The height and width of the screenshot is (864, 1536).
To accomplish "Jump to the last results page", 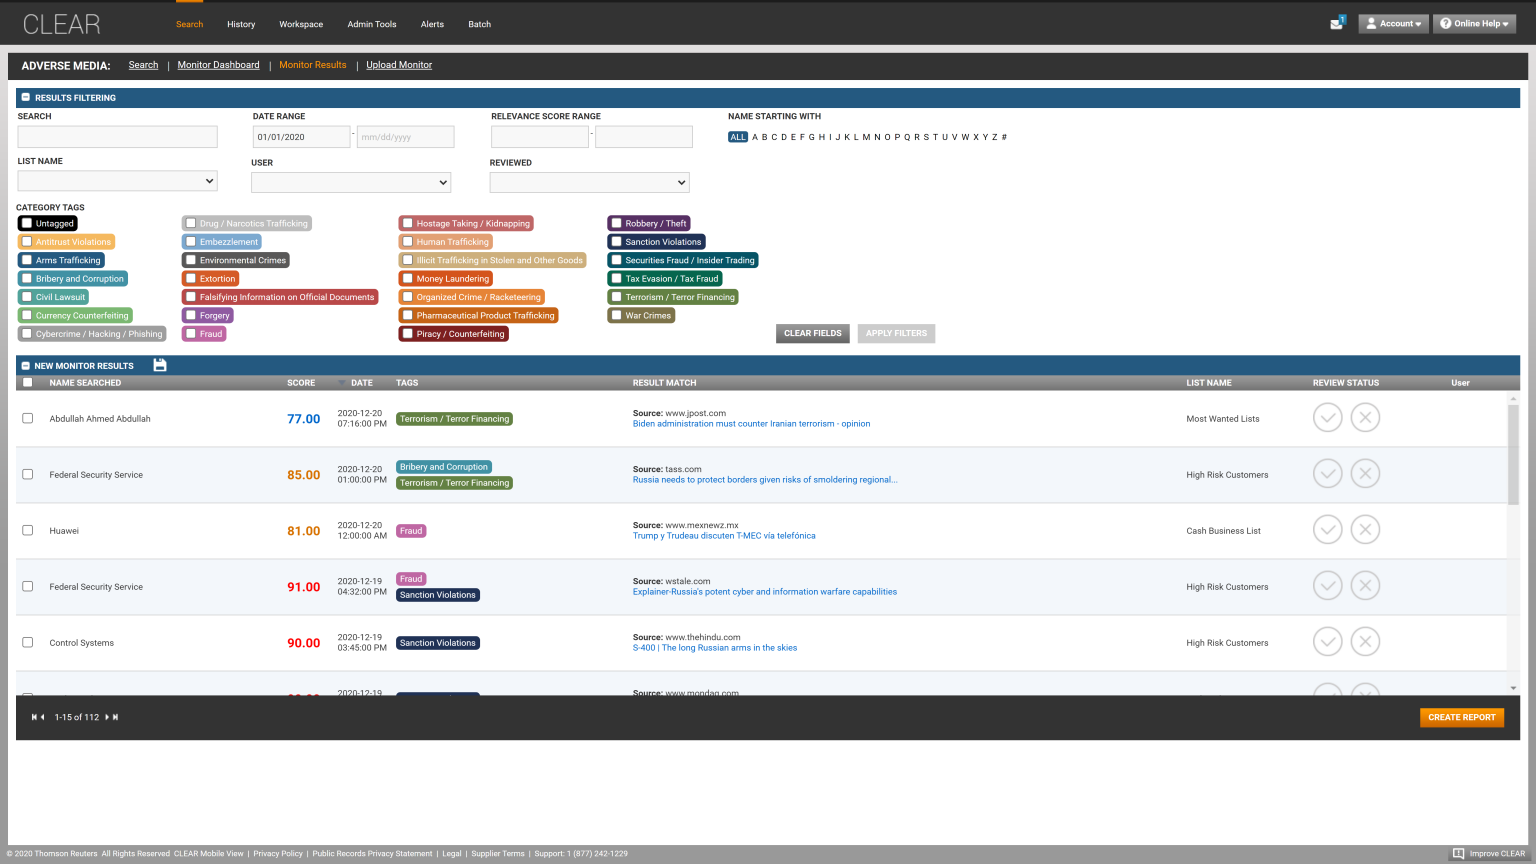I will point(116,717).
